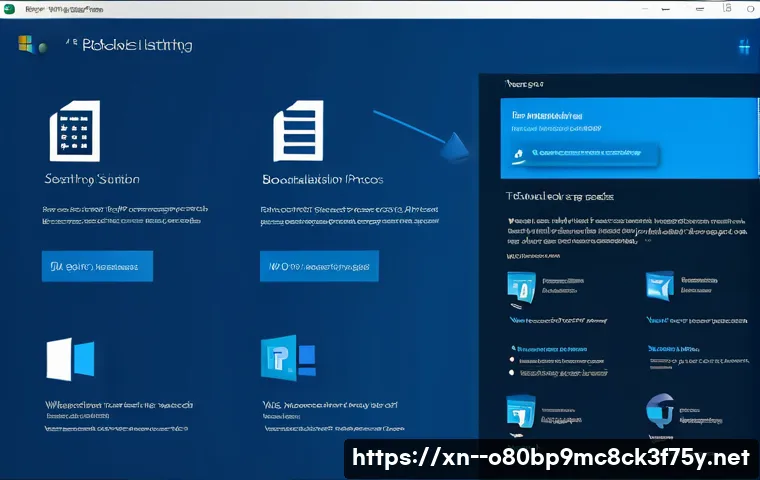
Task: Click the section heading below the highlighted blue card
Action: click(560, 196)
